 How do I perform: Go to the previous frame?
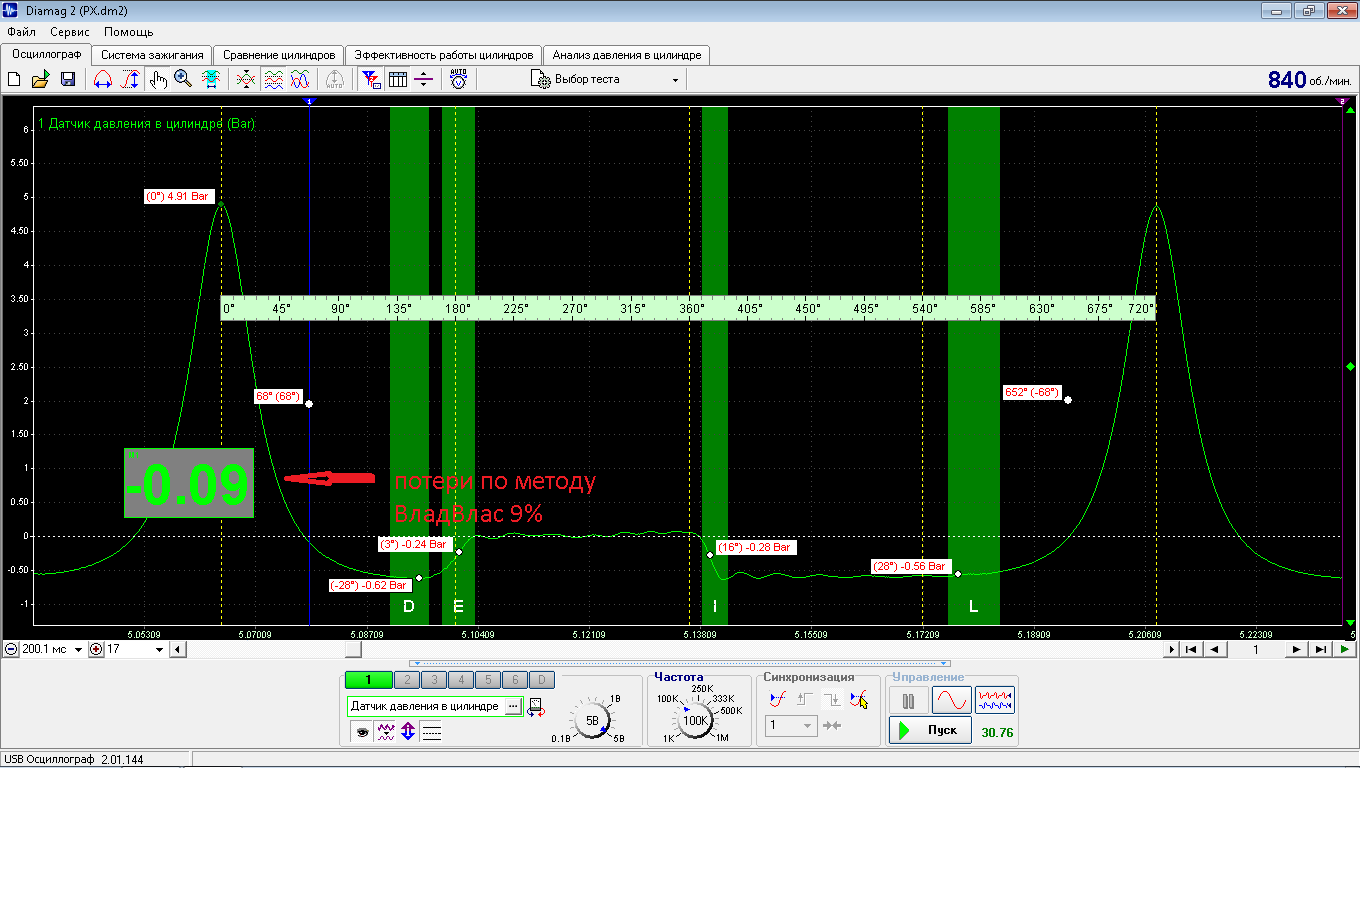tap(1215, 649)
